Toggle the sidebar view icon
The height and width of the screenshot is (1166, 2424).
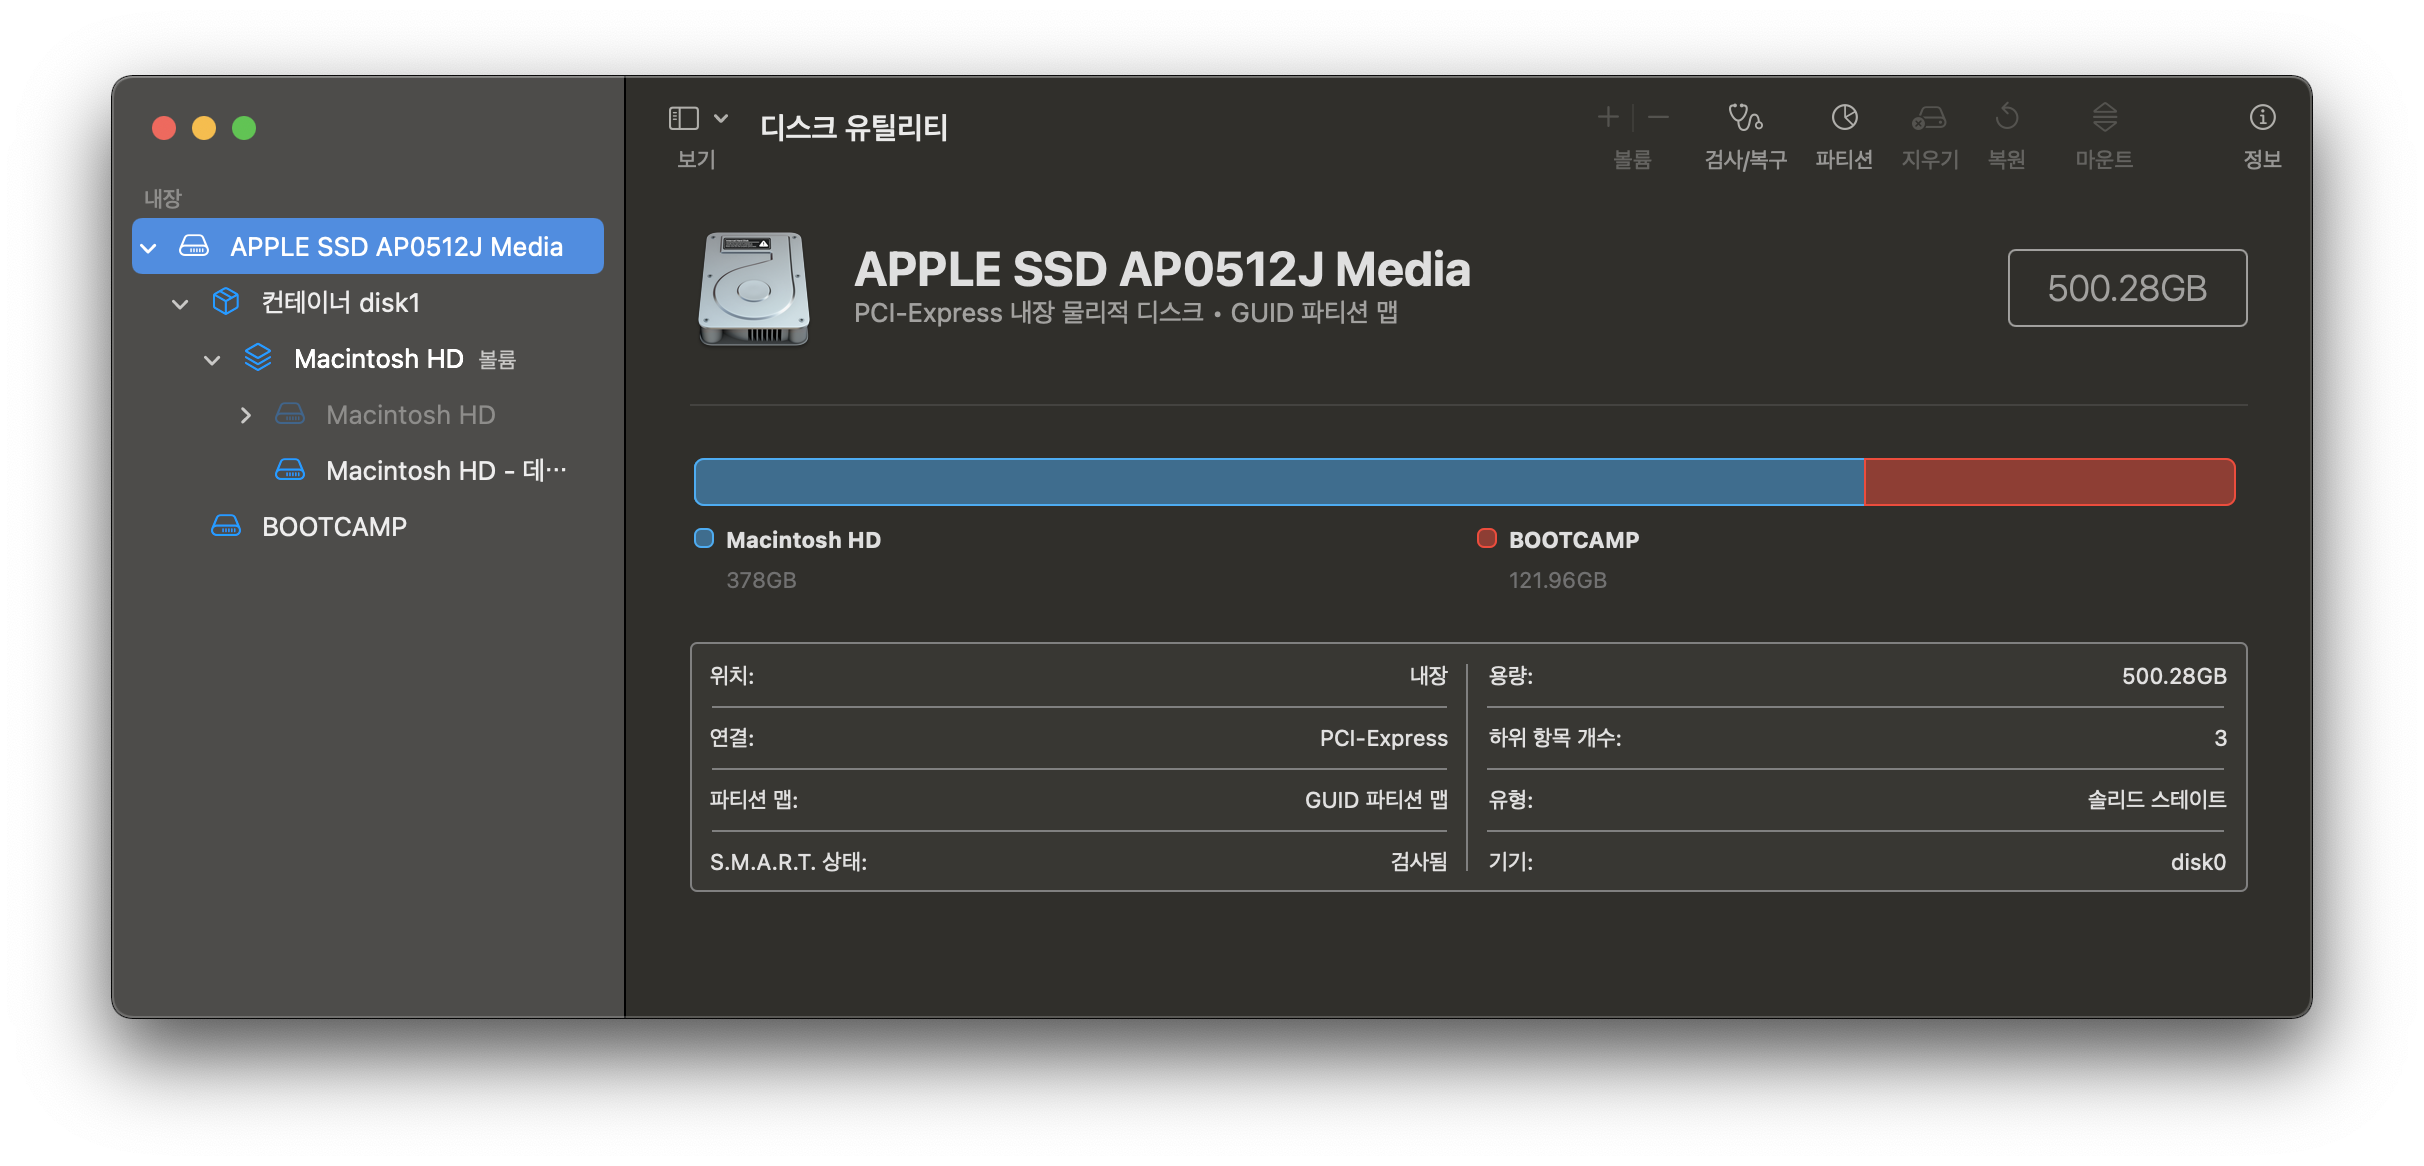pos(684,118)
